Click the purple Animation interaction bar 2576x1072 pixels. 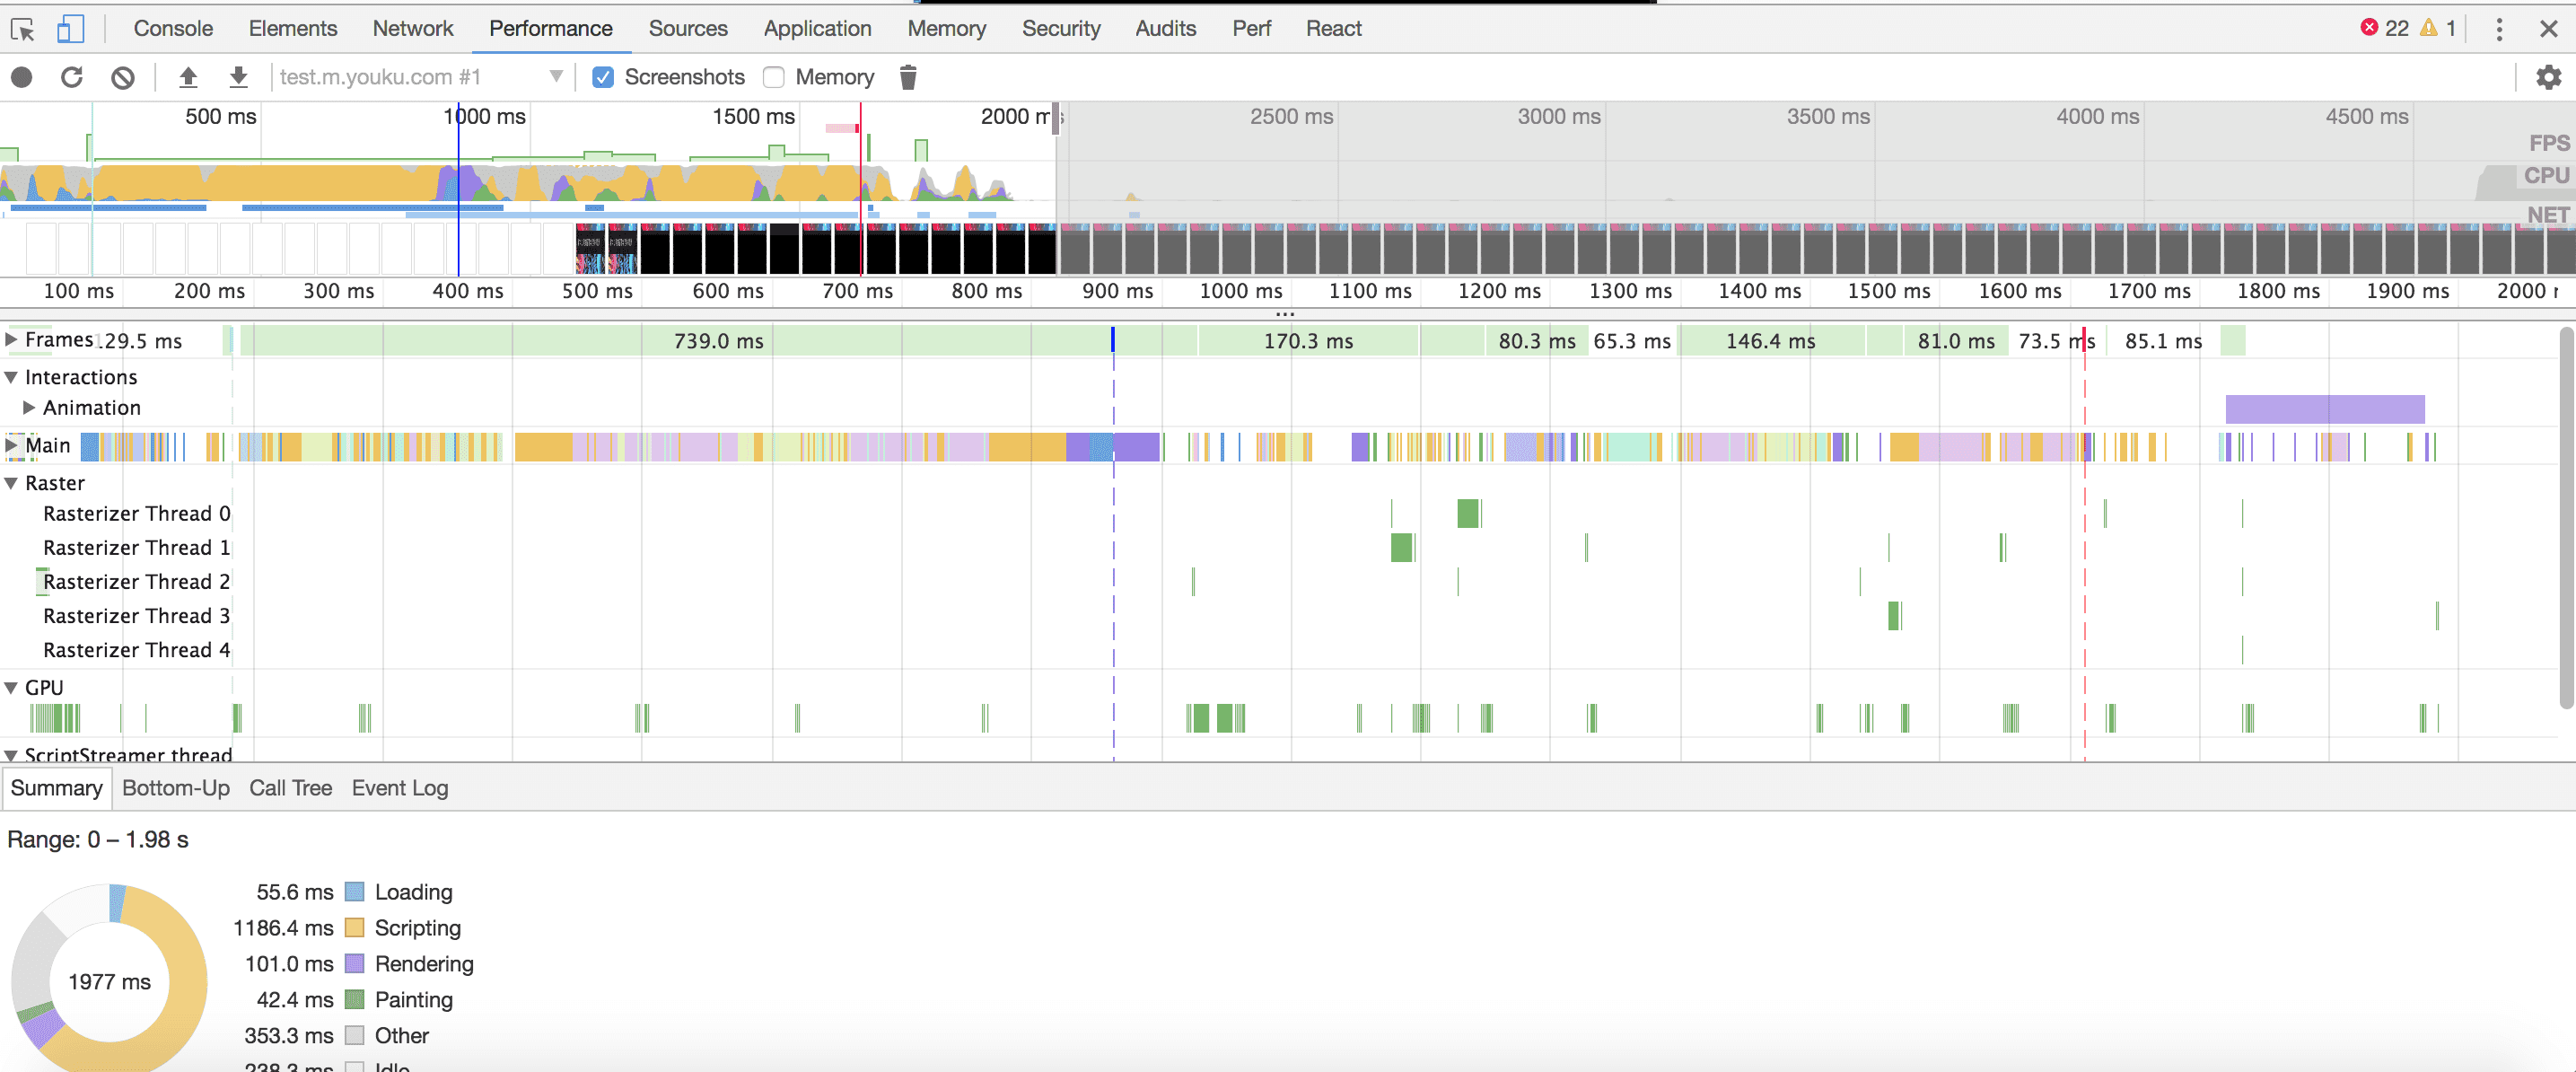[2324, 408]
